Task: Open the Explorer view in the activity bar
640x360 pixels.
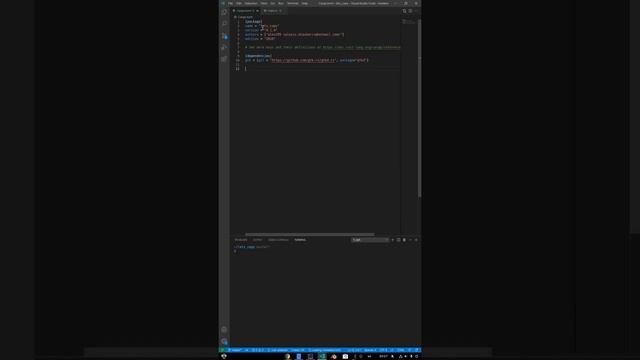Action: pos(224,12)
